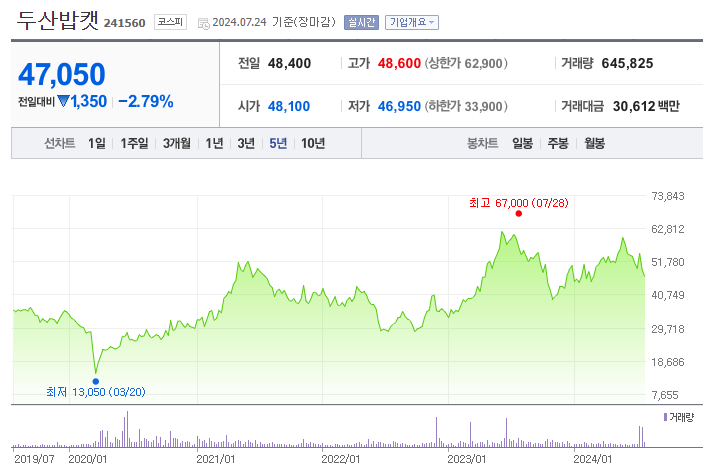Open the 기업개요 dropdown

click(x=412, y=22)
